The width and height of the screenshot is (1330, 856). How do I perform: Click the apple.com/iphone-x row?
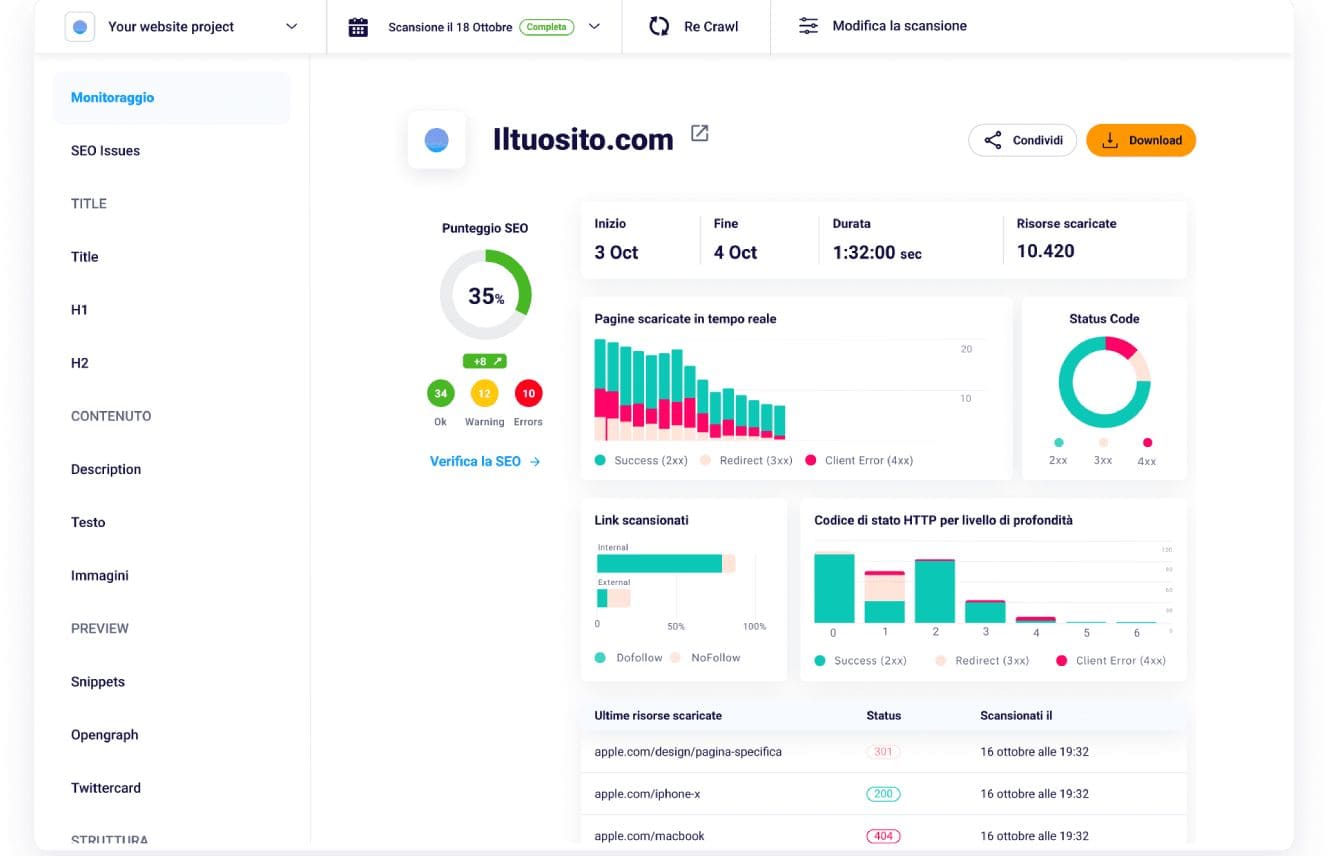click(883, 793)
